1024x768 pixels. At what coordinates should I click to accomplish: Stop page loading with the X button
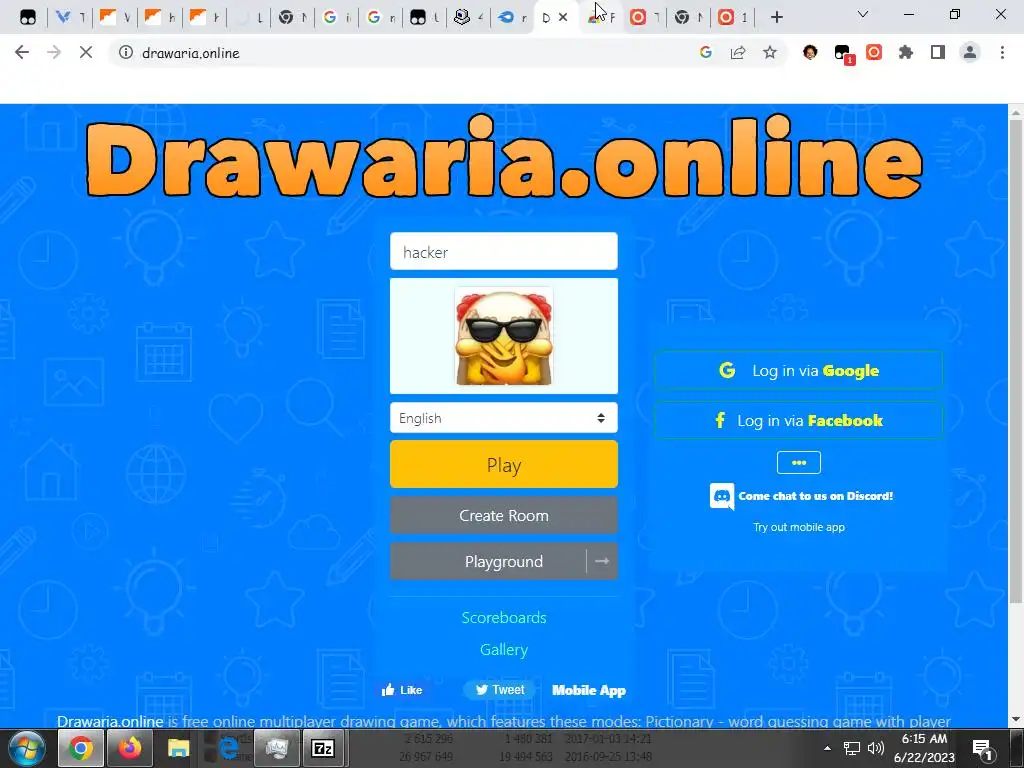point(86,52)
